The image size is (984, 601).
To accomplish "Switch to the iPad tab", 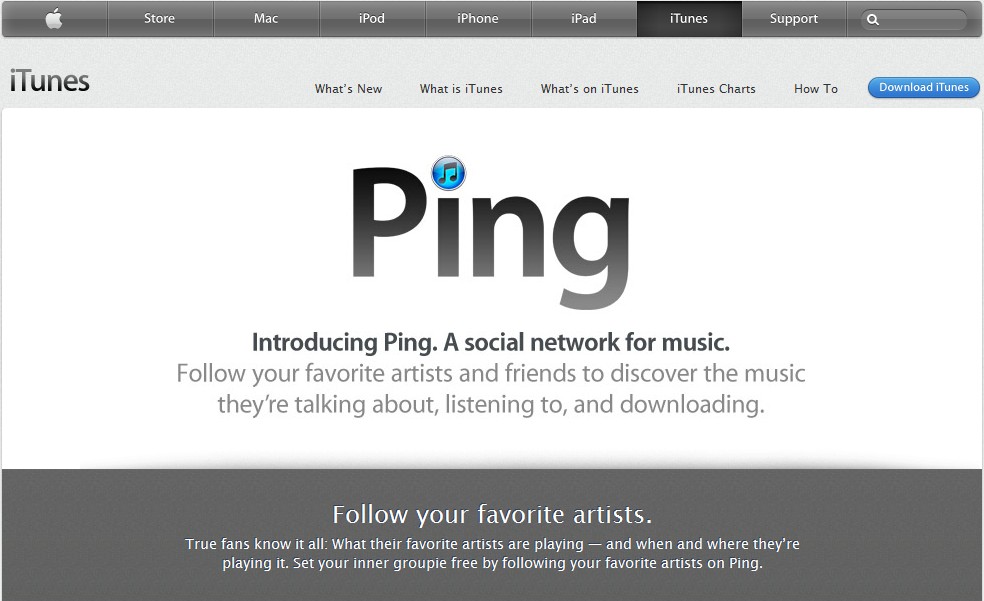I will click(x=584, y=19).
